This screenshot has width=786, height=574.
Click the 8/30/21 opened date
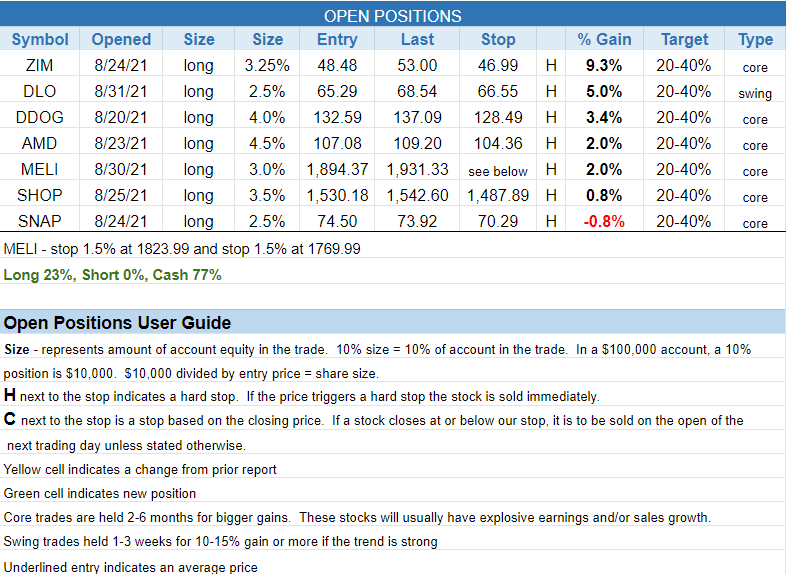point(121,169)
